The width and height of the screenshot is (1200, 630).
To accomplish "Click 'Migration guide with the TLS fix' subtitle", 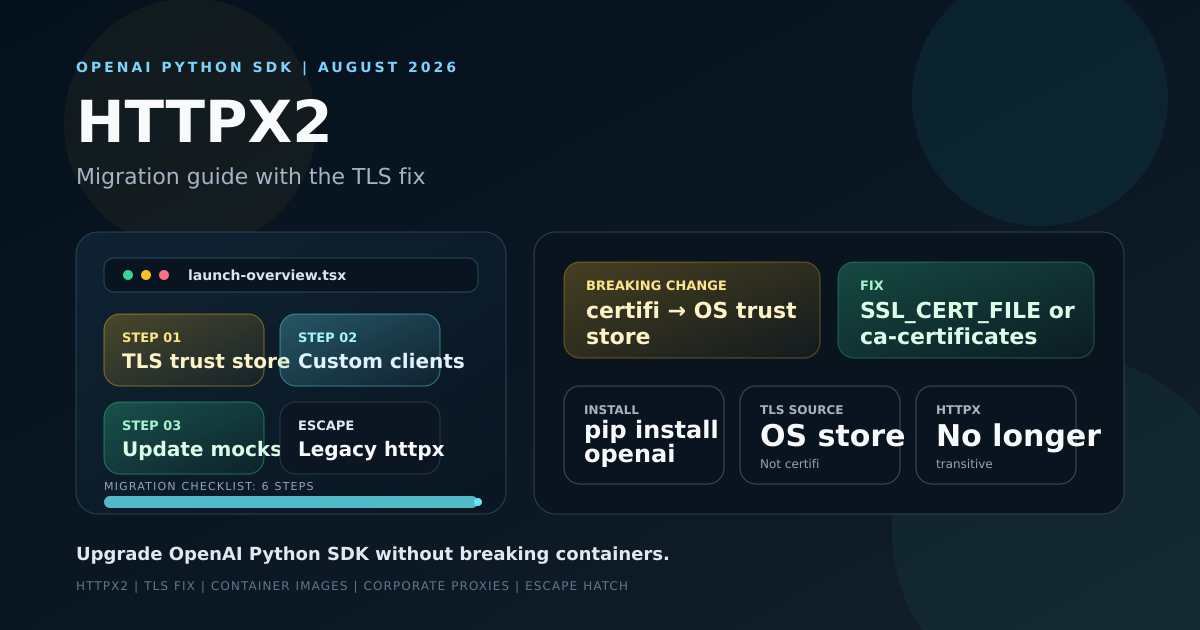I will 251,177.
